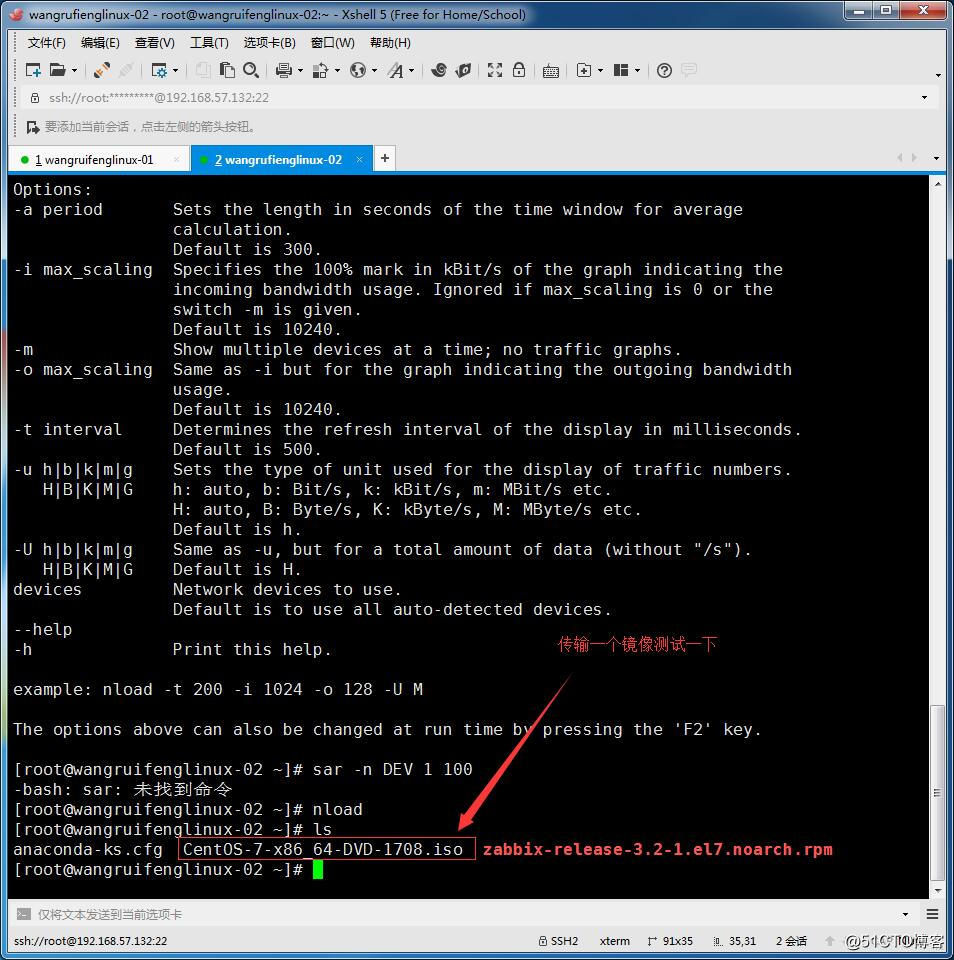Click the New Session icon
This screenshot has width=954, height=960.
click(33, 70)
